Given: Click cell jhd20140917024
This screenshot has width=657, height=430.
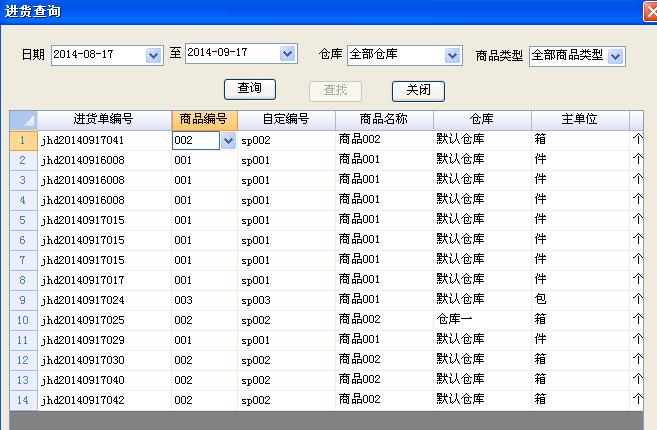Looking at the screenshot, I should 104,300.
